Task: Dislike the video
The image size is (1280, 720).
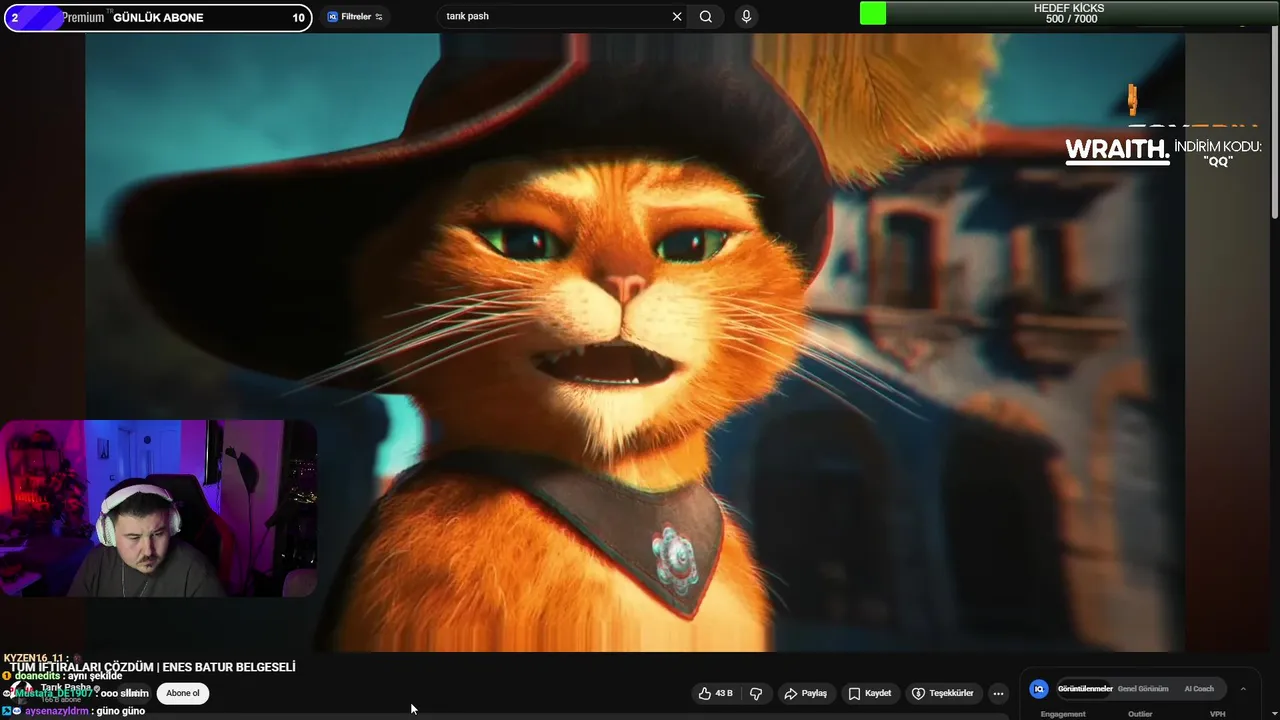Action: tap(756, 693)
